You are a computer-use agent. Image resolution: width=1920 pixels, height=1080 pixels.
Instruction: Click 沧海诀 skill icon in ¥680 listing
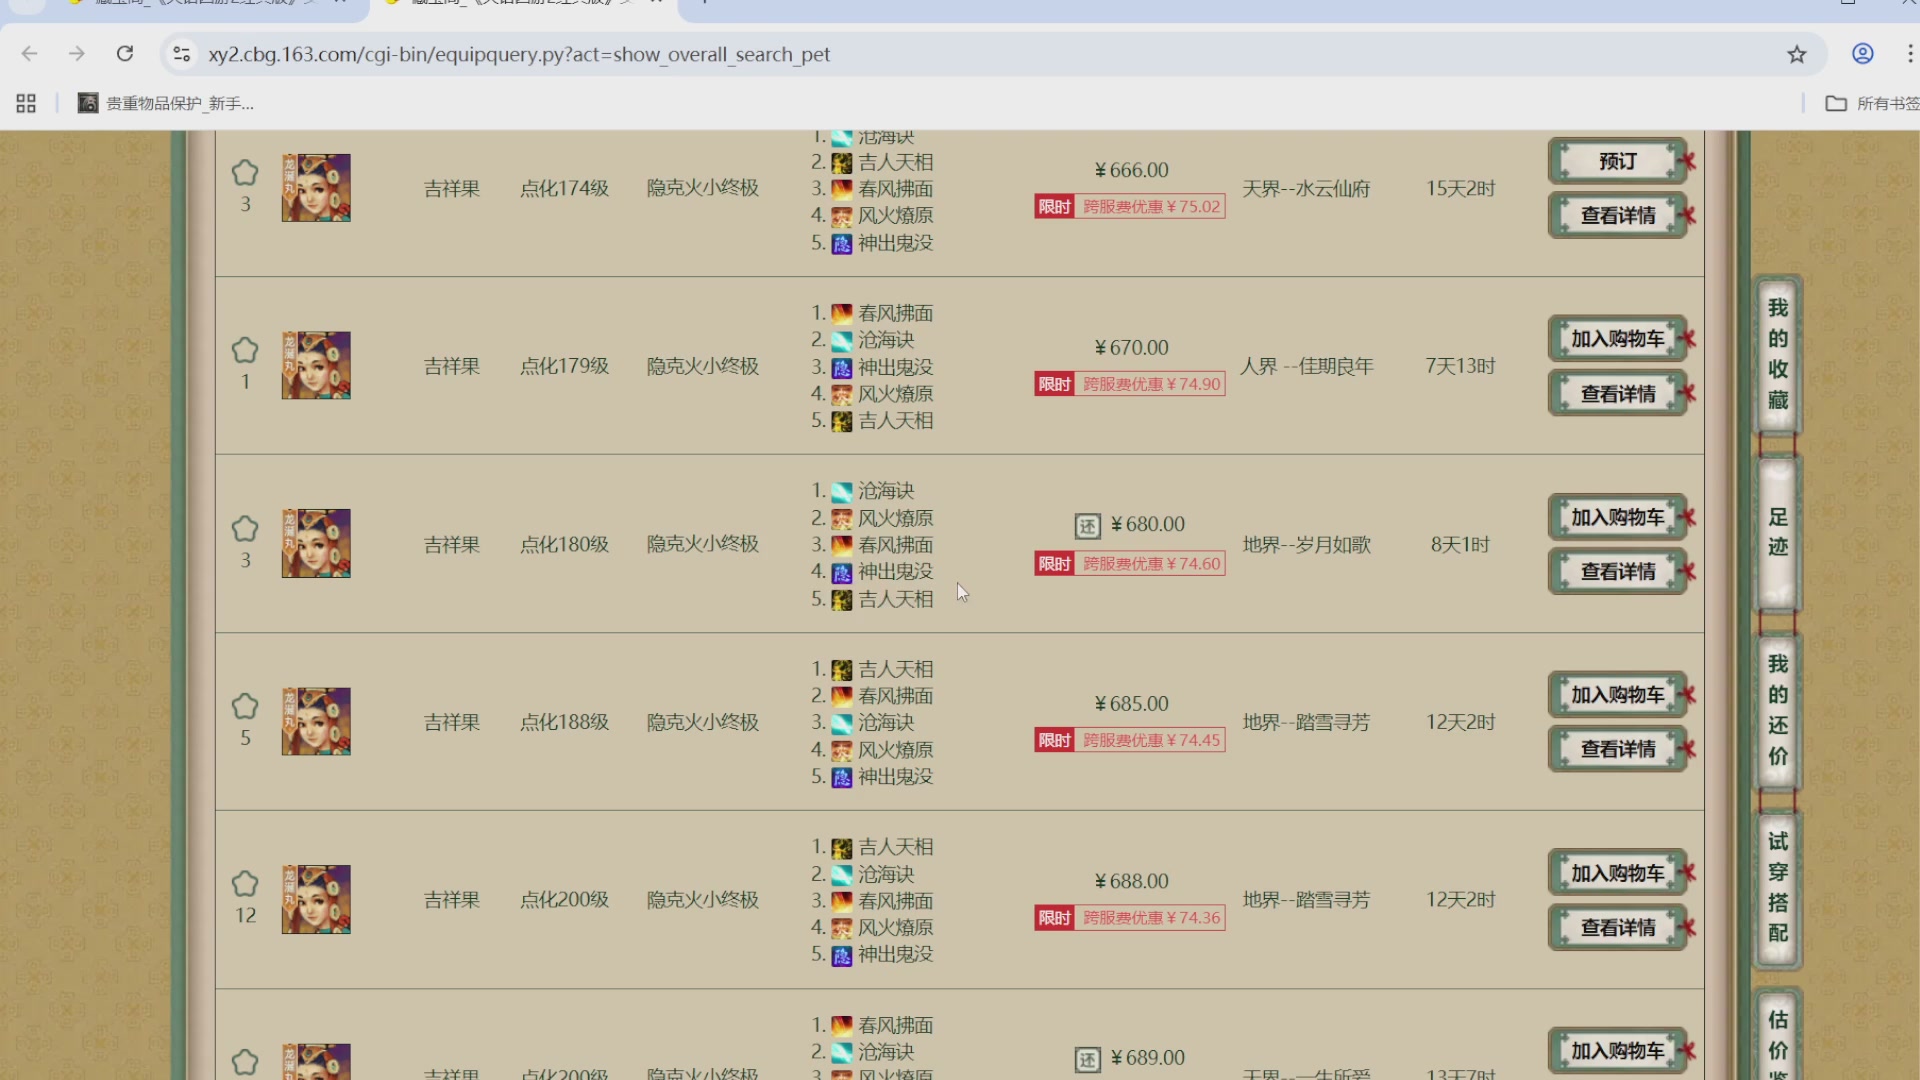[842, 492]
